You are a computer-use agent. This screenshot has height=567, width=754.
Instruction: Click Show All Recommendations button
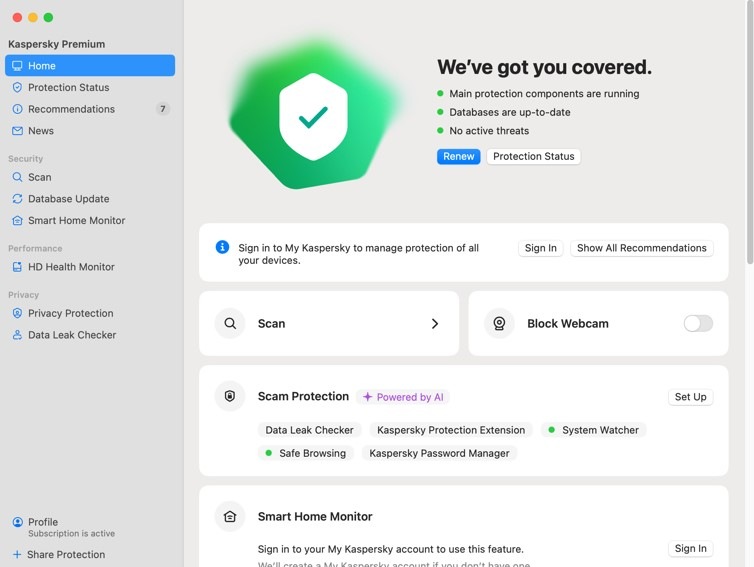click(x=641, y=248)
